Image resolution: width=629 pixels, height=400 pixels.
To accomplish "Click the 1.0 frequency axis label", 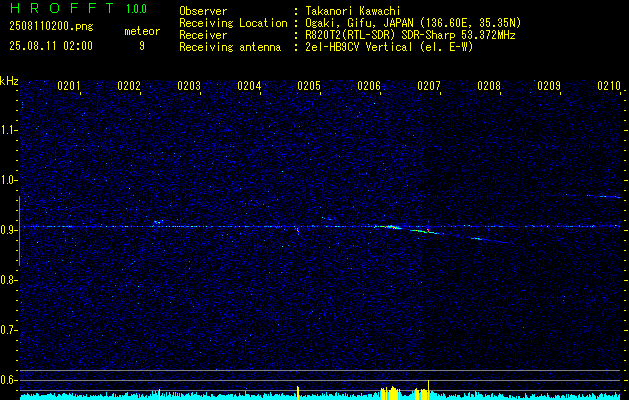I will [8, 180].
